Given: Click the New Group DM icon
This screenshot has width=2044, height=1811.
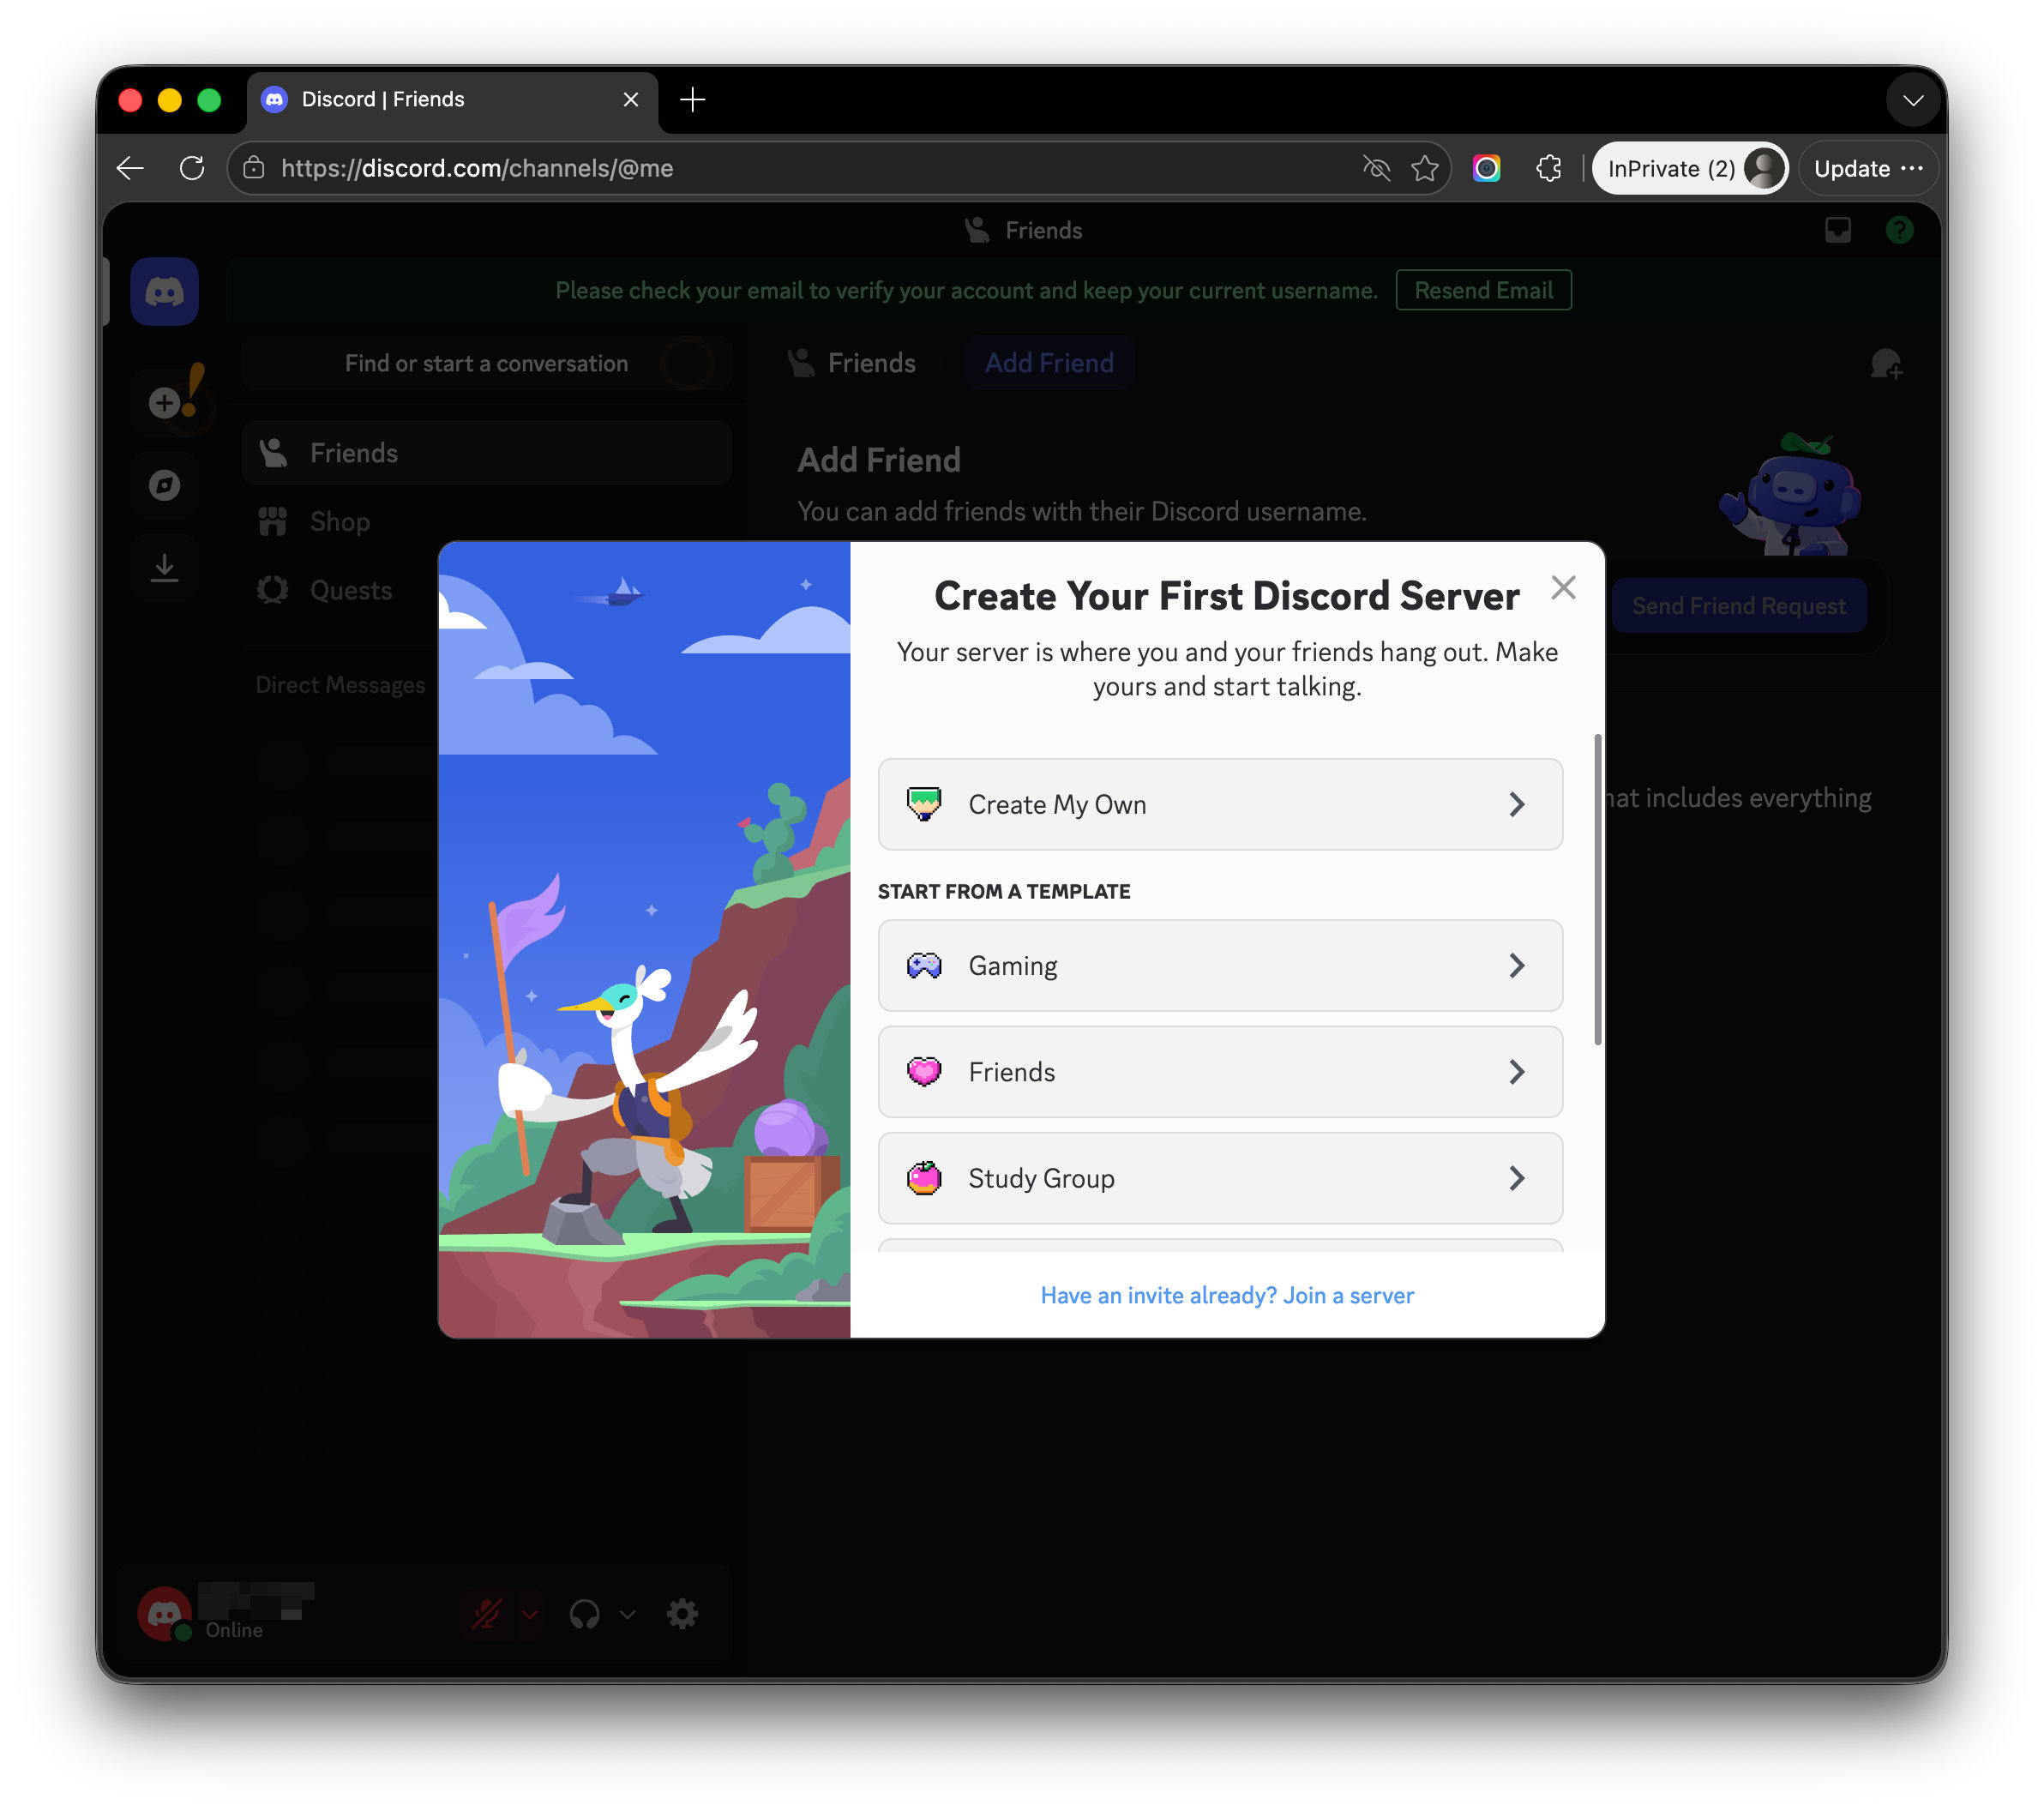Looking at the screenshot, I should pyautogui.click(x=1885, y=363).
